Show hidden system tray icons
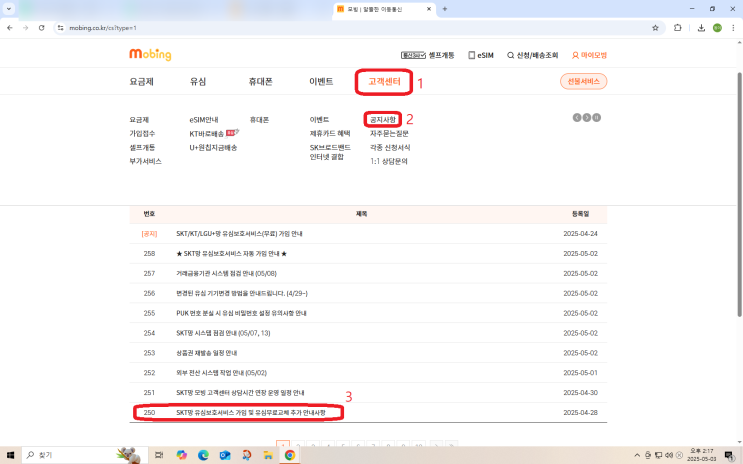Screen dimensions: 743x464 point(637,455)
